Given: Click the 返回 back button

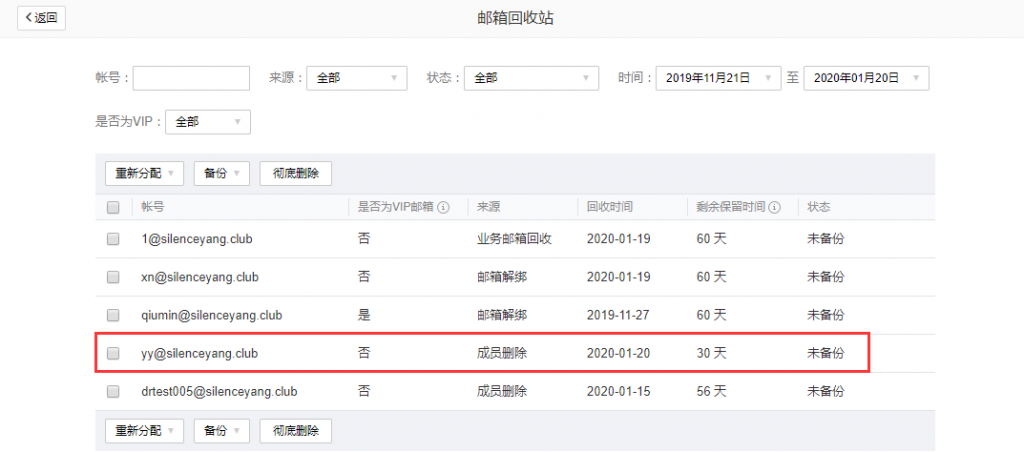Looking at the screenshot, I should (x=41, y=17).
